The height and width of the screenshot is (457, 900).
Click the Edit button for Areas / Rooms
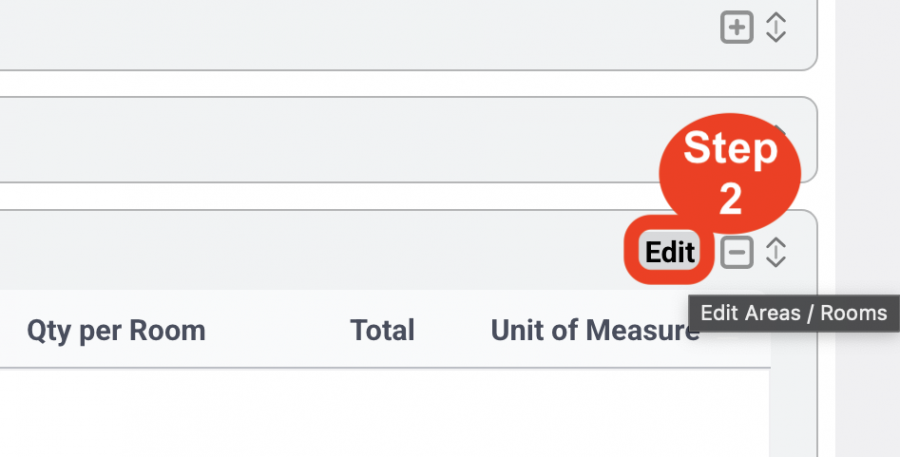[669, 251]
